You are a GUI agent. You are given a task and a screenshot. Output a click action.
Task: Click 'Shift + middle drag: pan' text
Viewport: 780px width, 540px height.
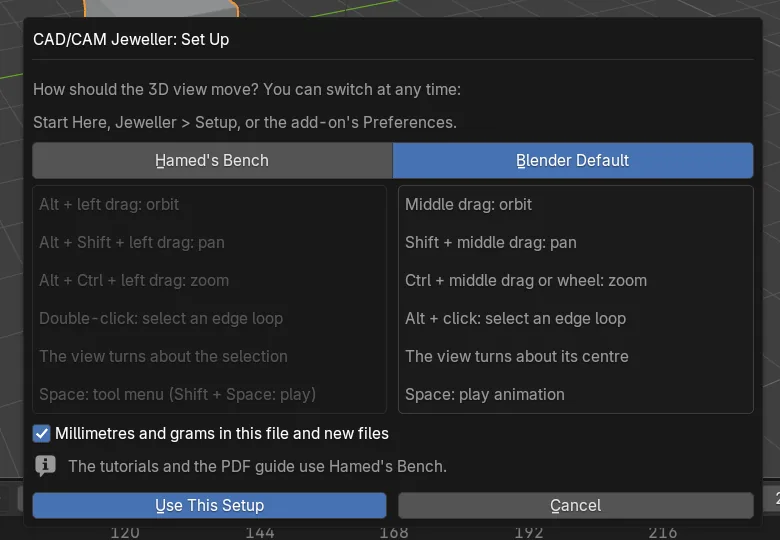point(490,242)
